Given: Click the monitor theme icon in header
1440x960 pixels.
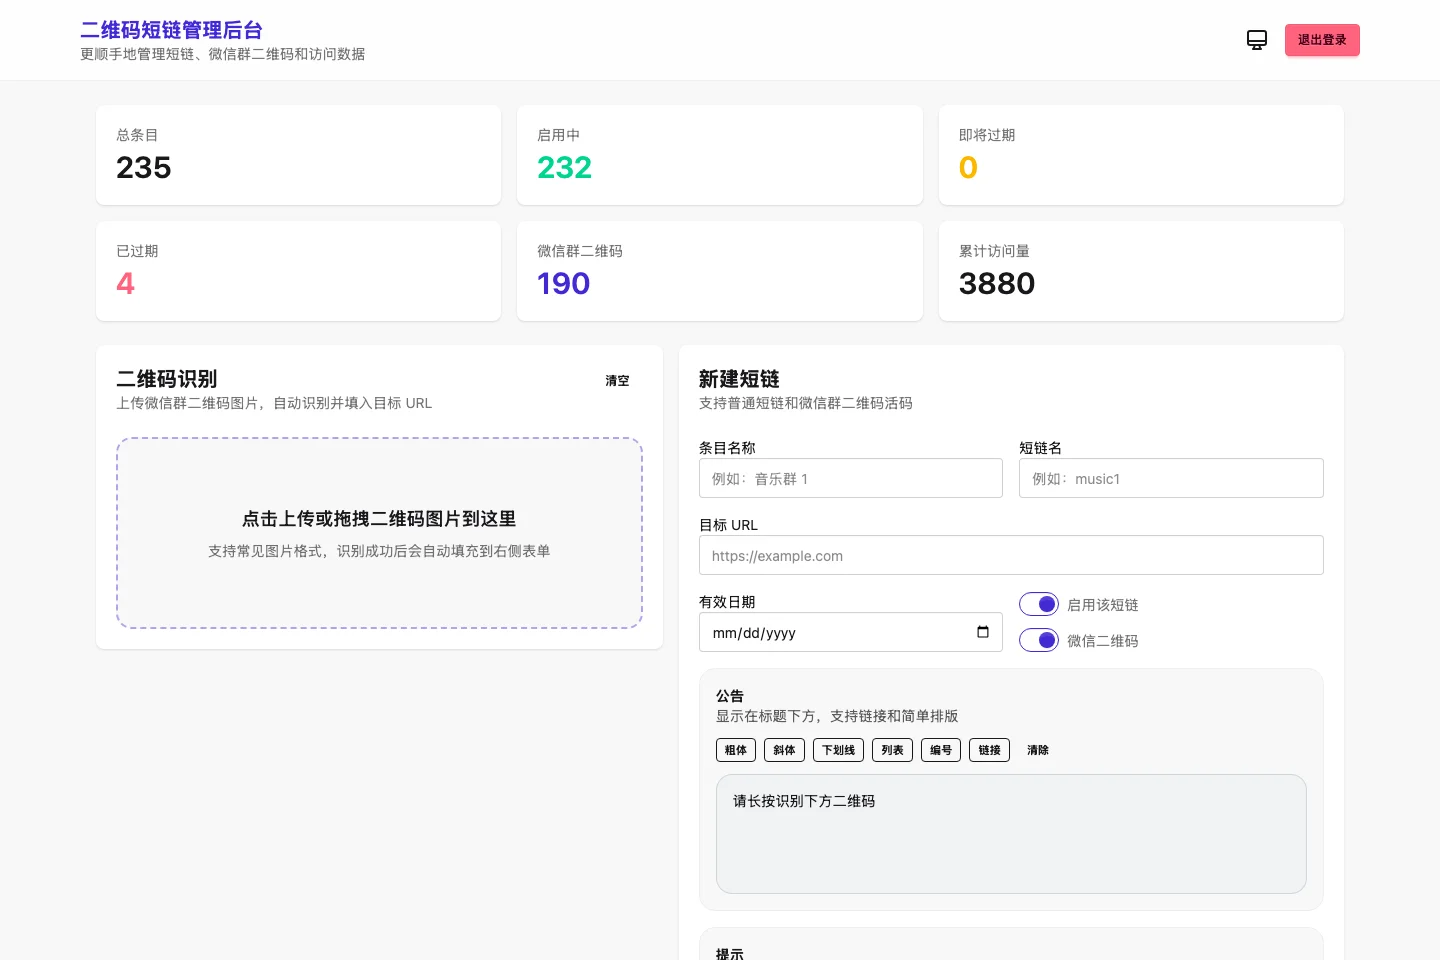Looking at the screenshot, I should (1257, 40).
